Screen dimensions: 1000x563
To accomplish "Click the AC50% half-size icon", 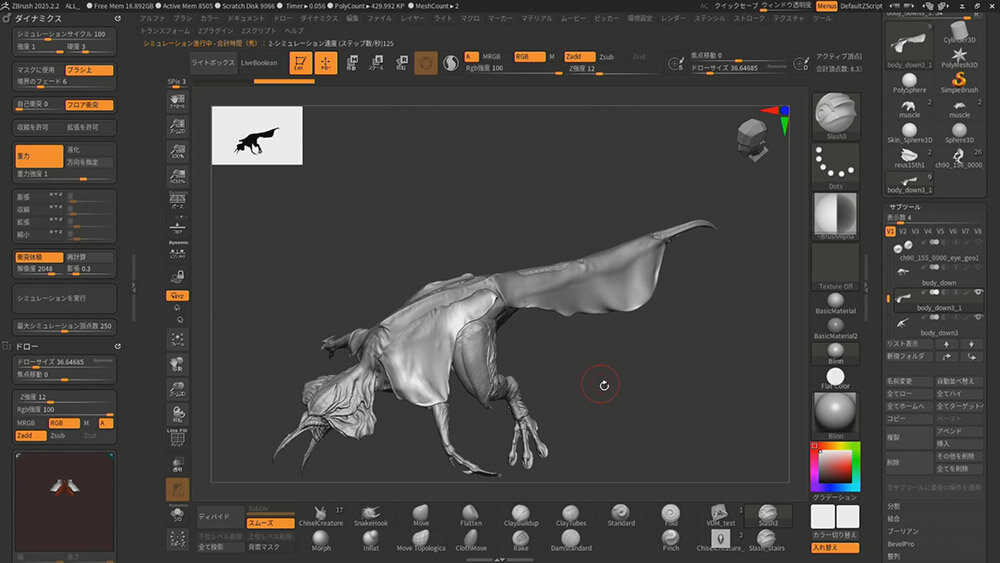I will tap(177, 176).
